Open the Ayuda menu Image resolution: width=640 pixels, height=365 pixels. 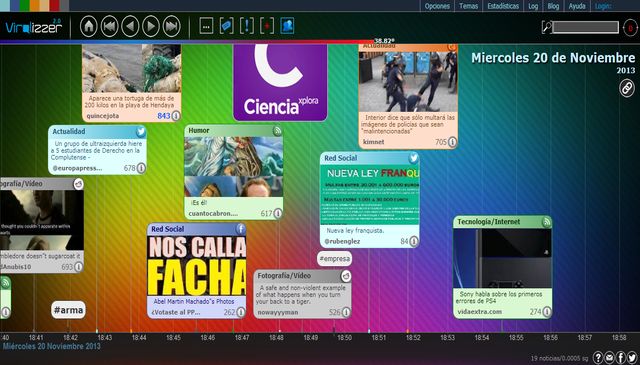point(577,6)
